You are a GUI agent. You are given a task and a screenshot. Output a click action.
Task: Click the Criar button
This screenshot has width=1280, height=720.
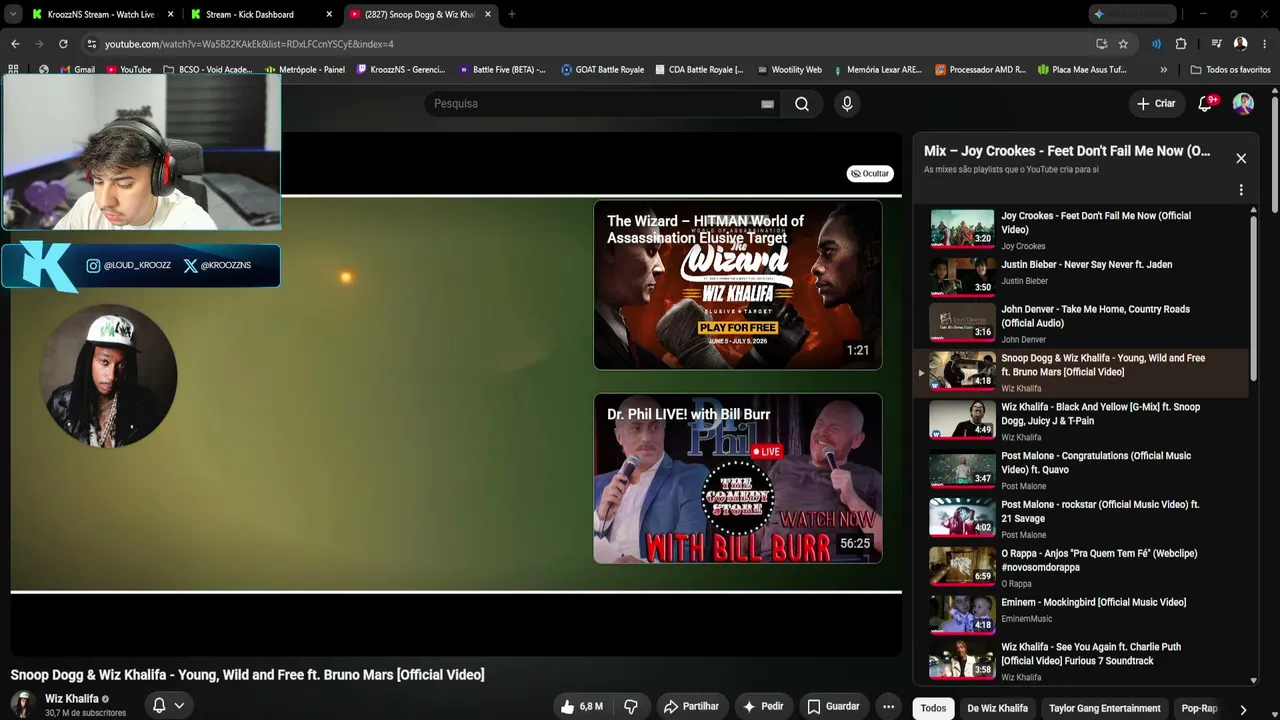(x=1156, y=104)
